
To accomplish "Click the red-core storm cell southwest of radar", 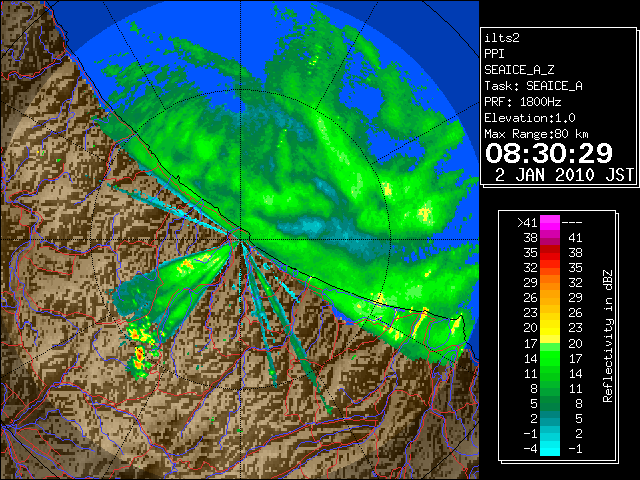I will pos(139,354).
